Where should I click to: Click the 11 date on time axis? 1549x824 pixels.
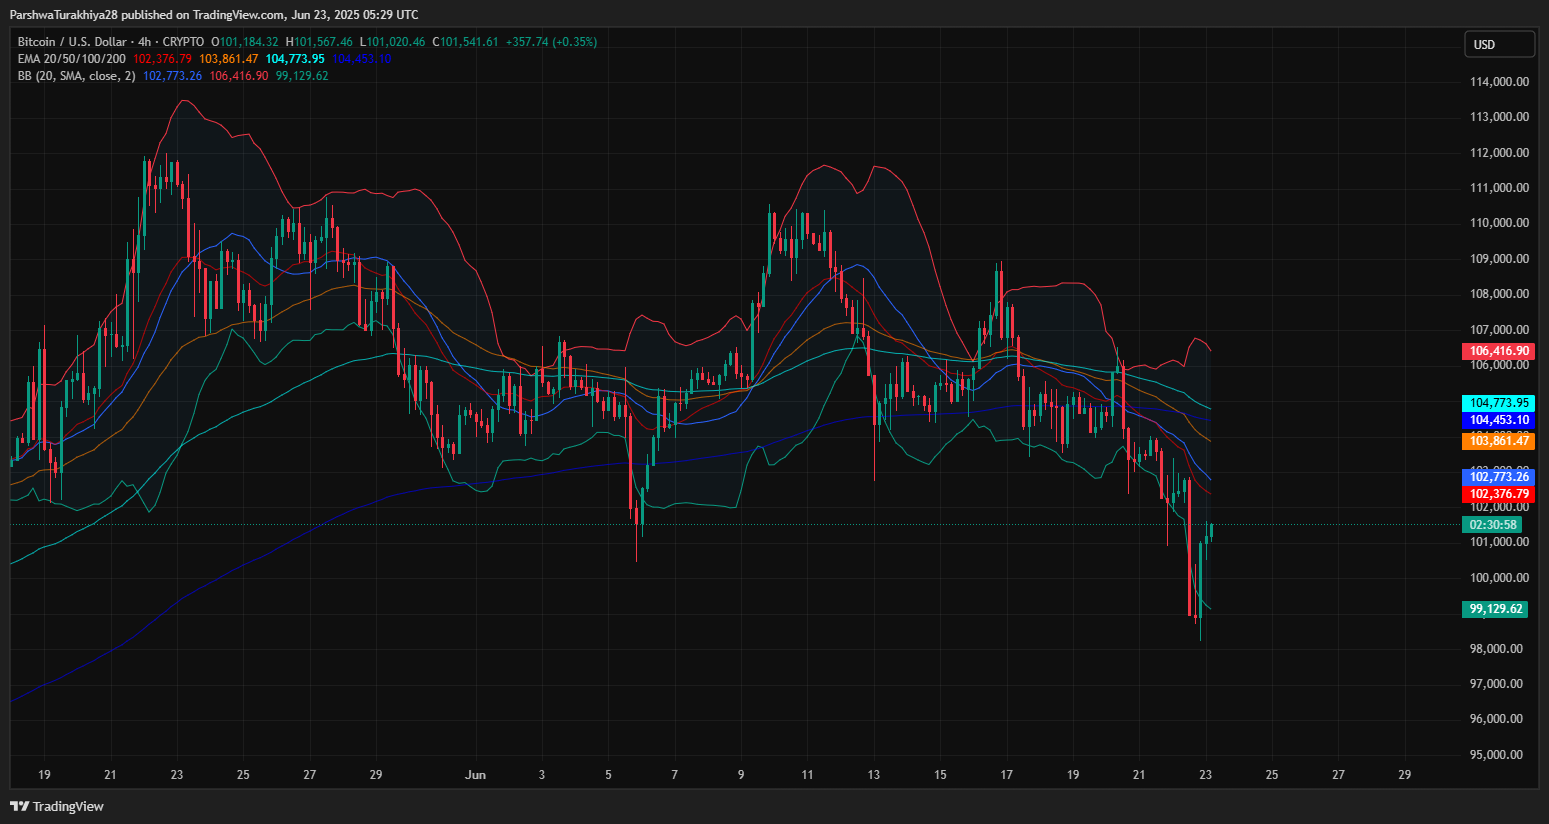(807, 775)
